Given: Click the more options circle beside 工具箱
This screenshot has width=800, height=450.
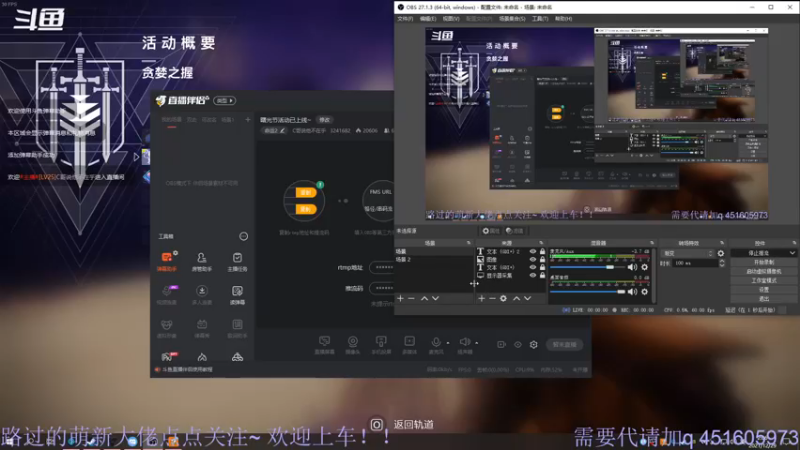Looking at the screenshot, I should 243,236.
